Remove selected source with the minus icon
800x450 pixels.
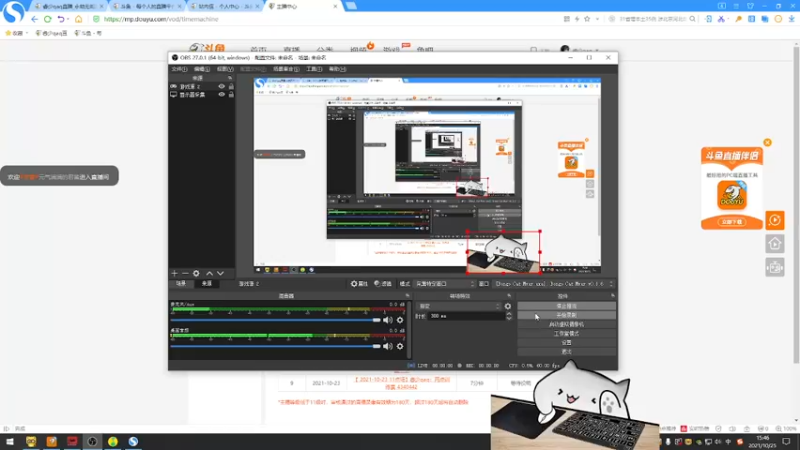(185, 273)
